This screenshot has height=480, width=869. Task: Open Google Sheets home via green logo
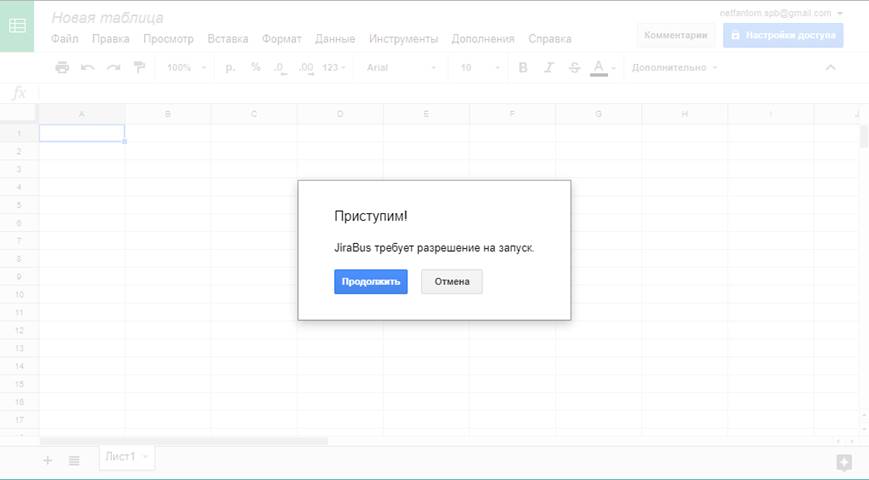[x=18, y=27]
